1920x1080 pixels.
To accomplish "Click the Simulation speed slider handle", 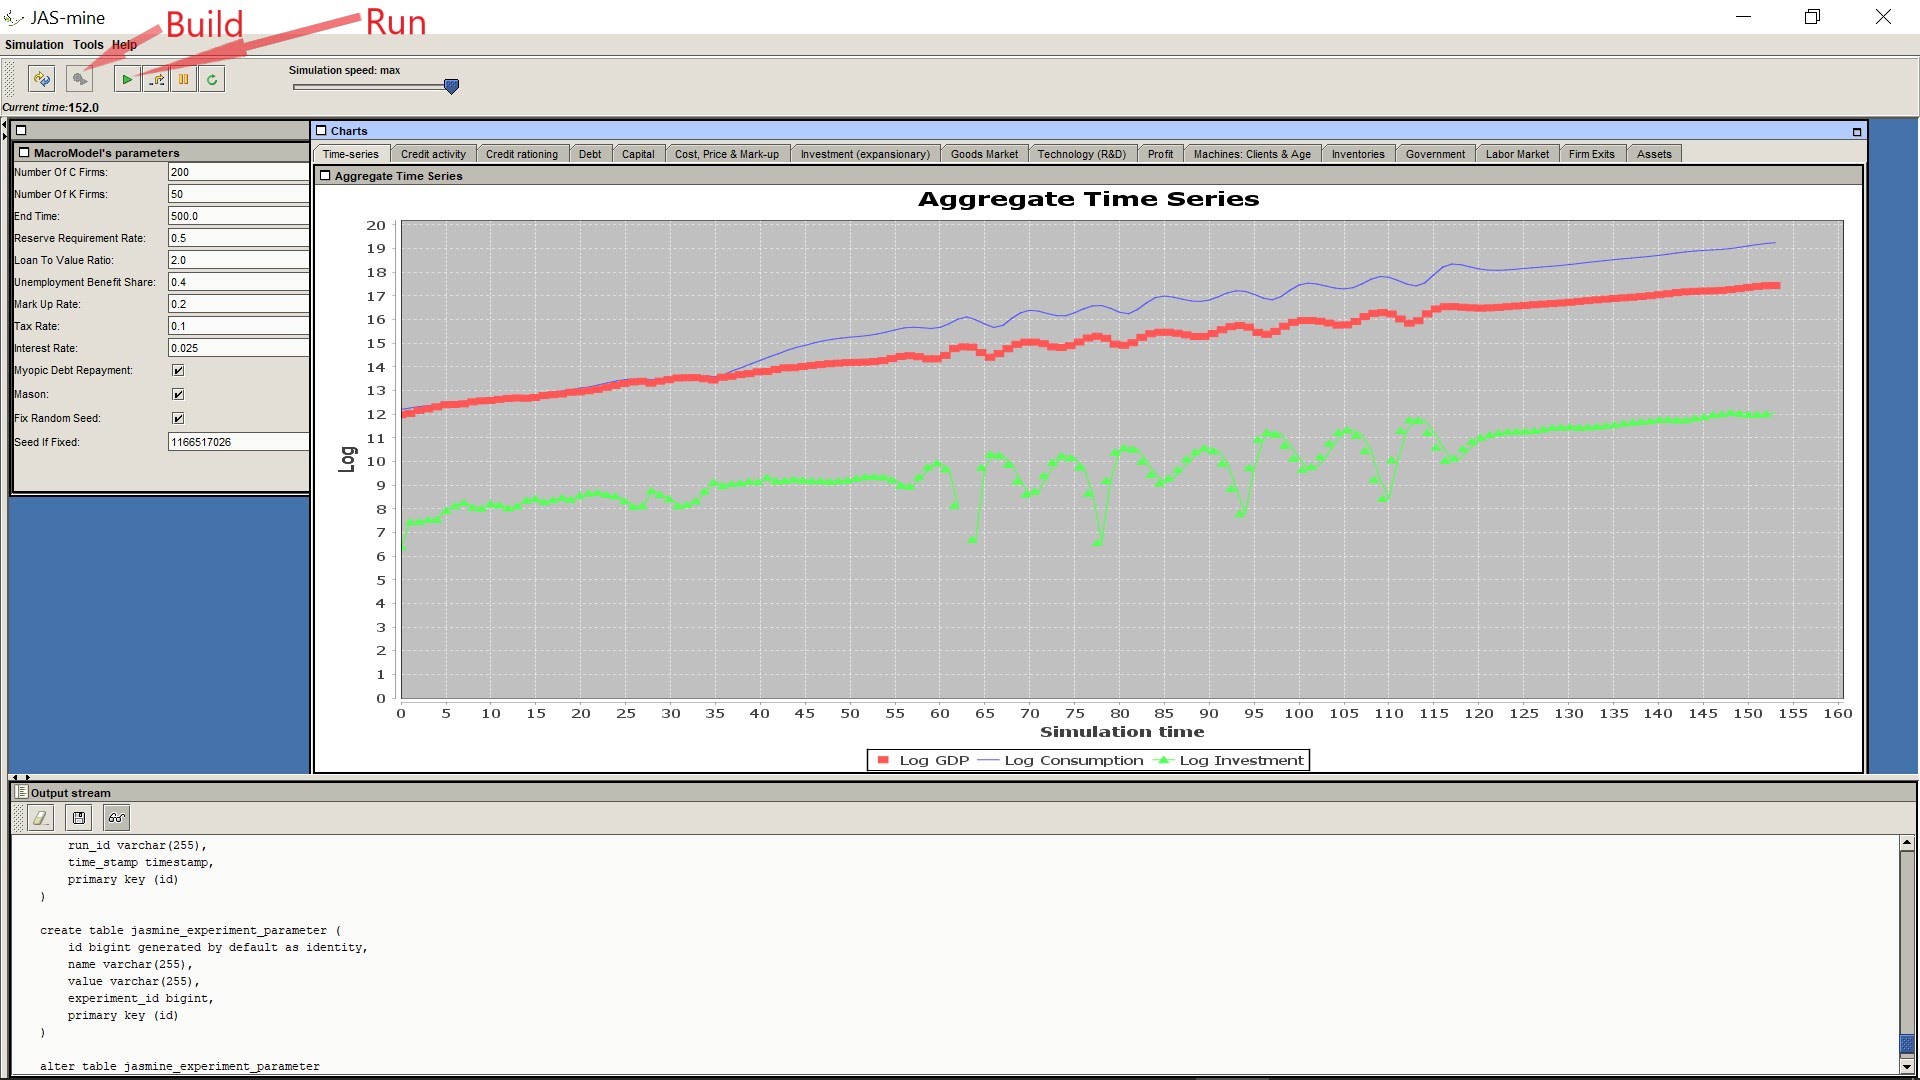I will 451,87.
